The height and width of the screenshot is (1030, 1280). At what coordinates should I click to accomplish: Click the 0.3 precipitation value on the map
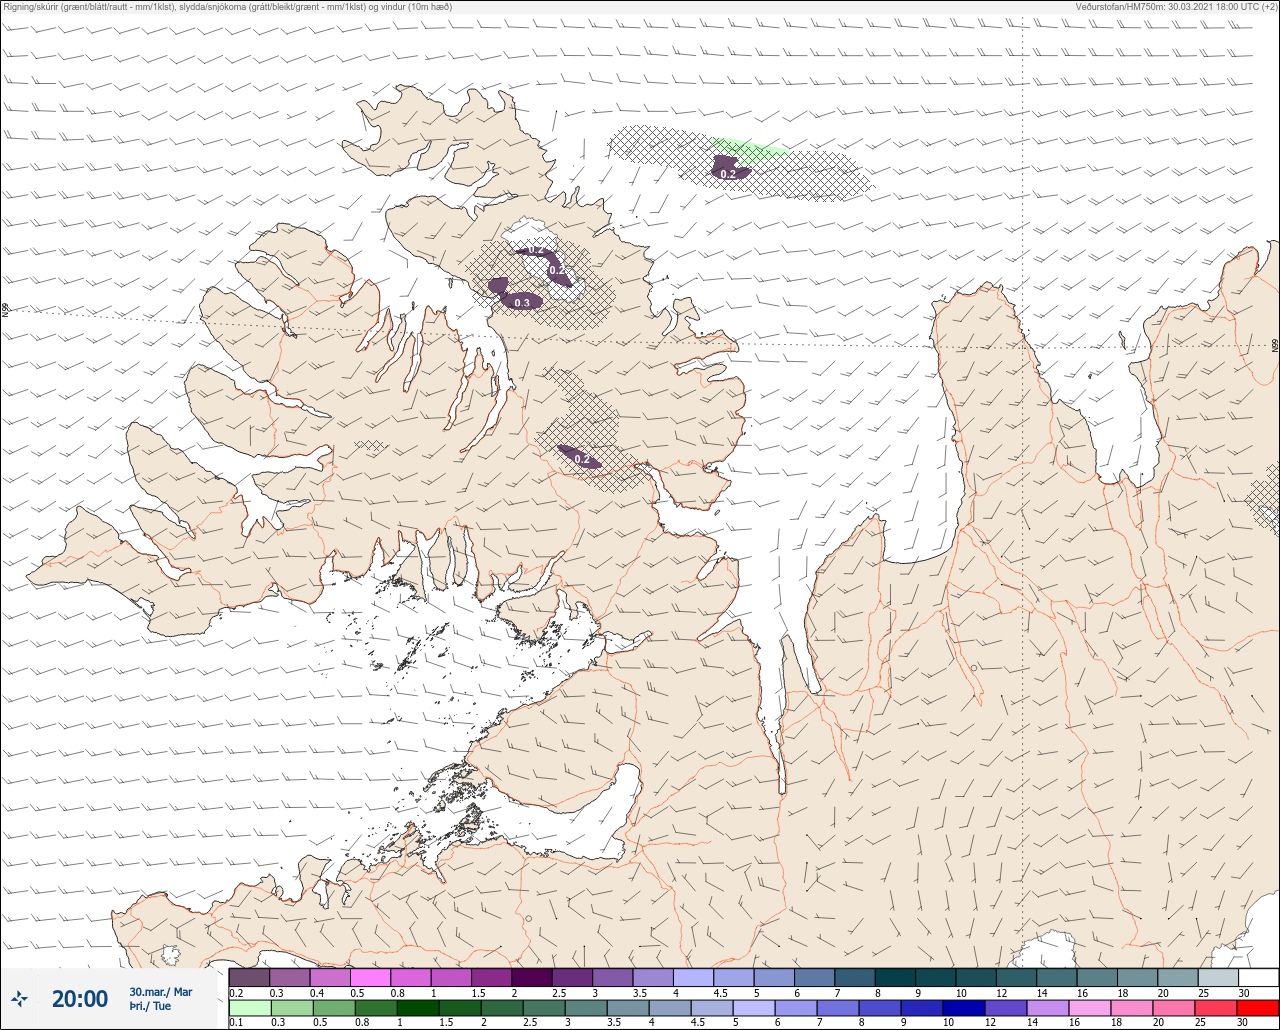tap(522, 302)
